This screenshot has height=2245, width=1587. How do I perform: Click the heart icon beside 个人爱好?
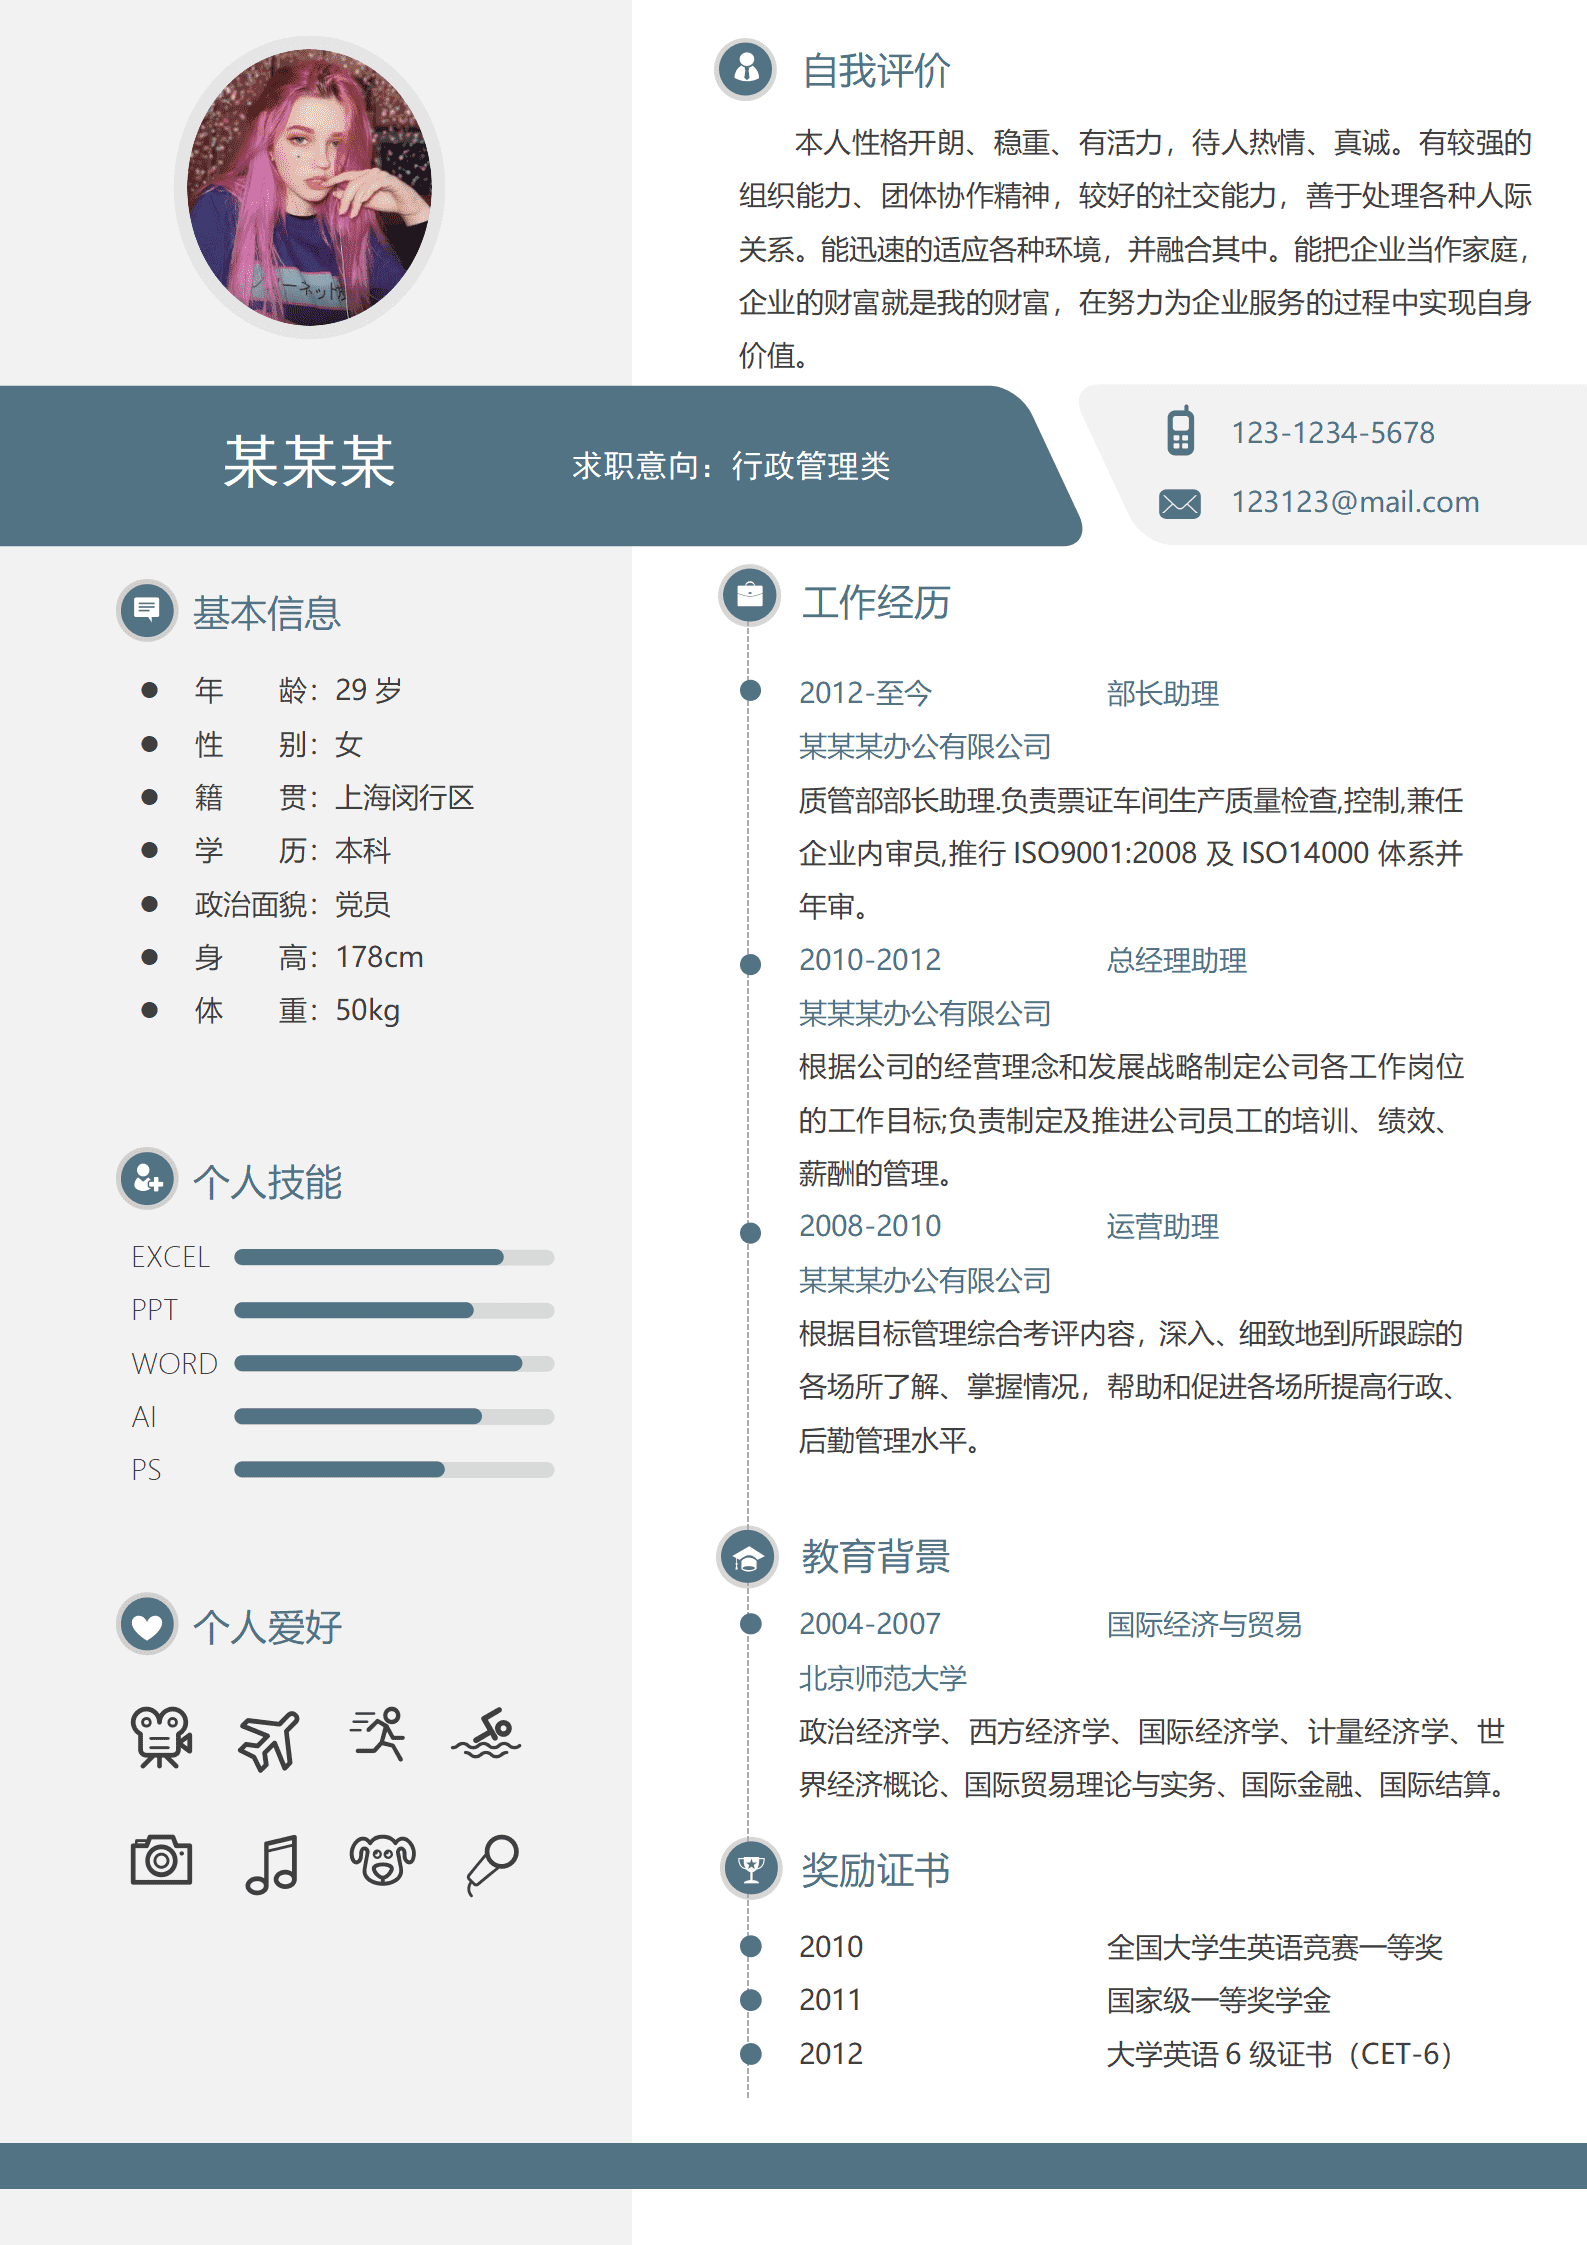pyautogui.click(x=147, y=1625)
